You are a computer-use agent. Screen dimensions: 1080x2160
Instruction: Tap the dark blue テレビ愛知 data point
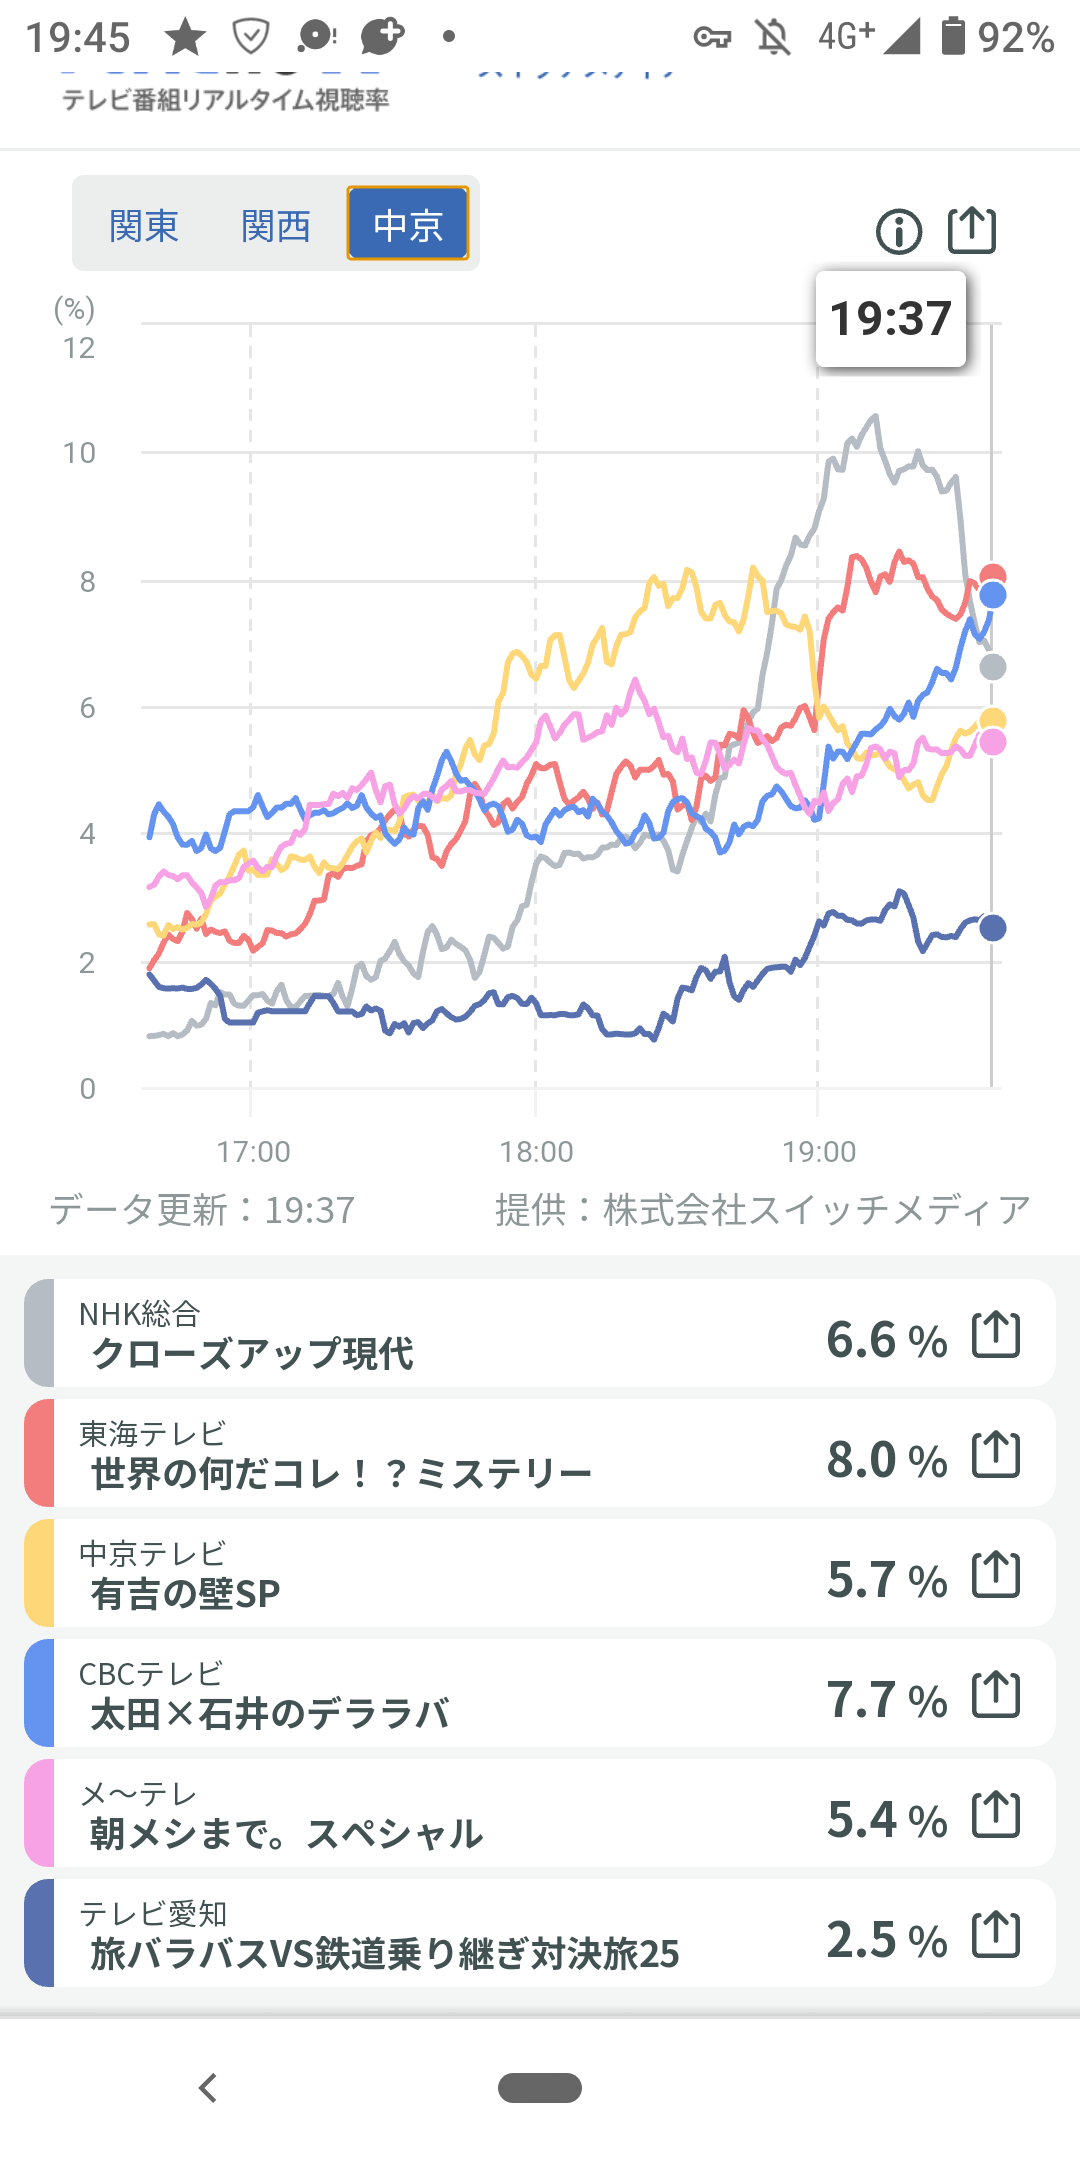pyautogui.click(x=992, y=928)
